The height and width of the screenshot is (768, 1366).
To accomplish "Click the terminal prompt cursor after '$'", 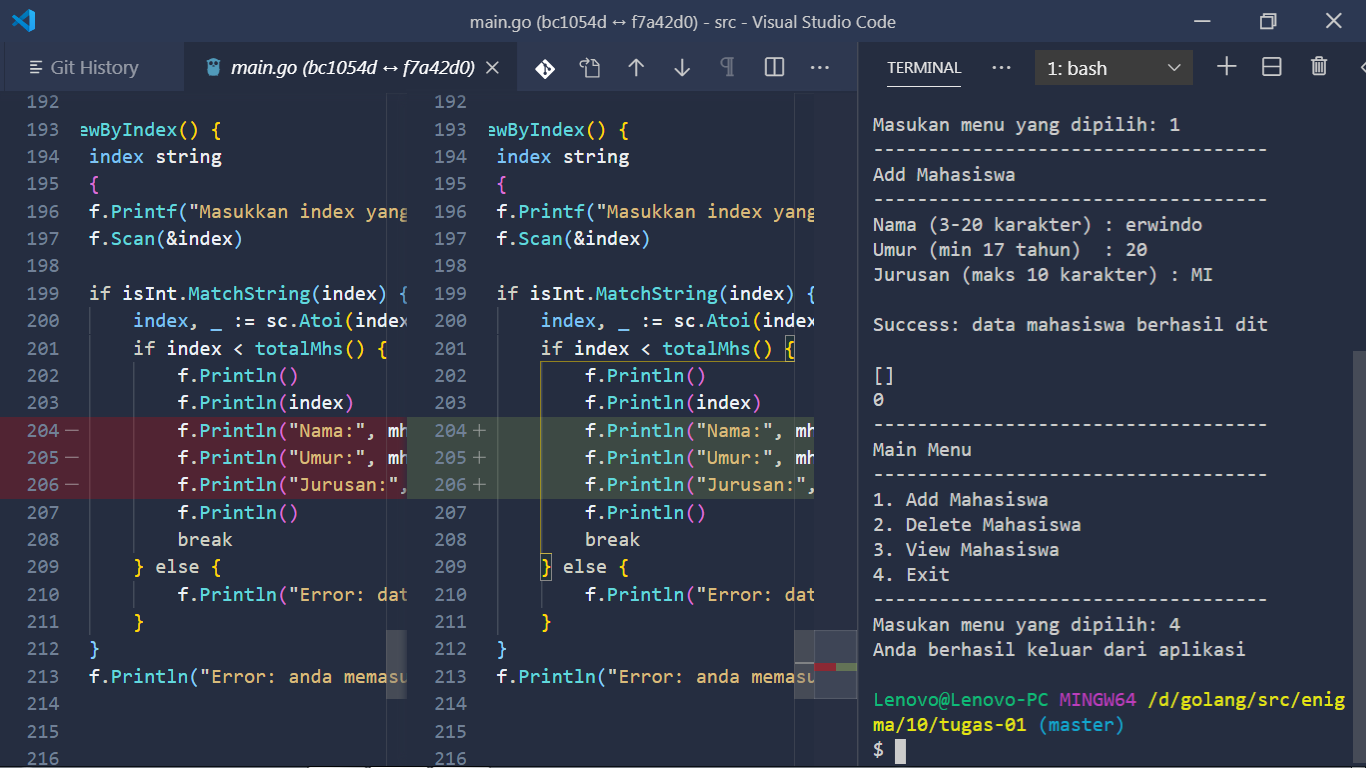I will tap(900, 751).
